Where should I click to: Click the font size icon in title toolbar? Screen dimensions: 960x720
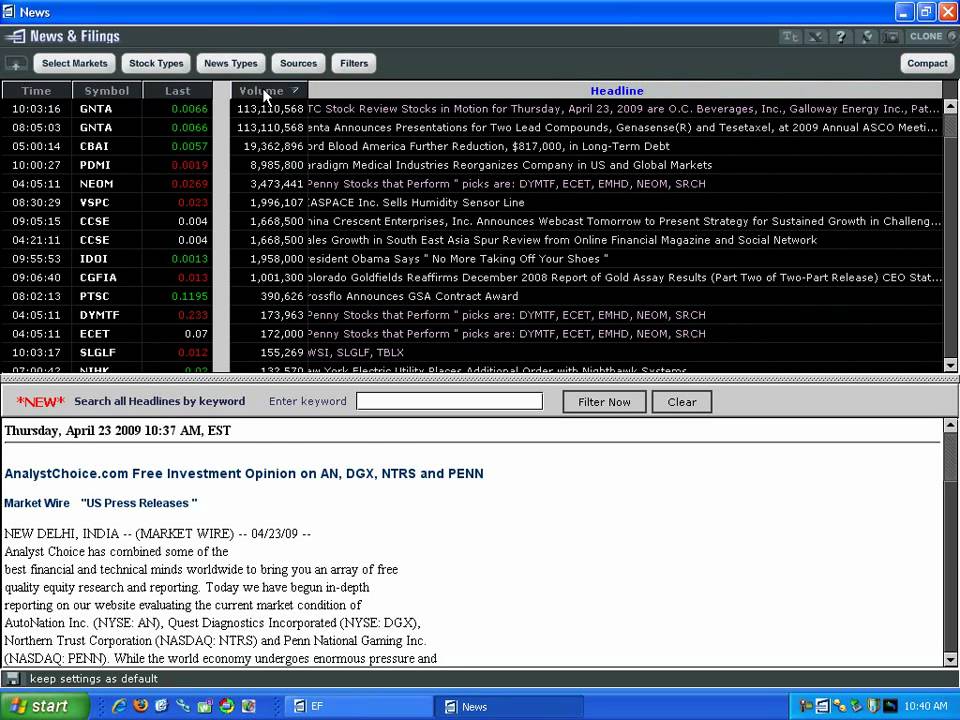click(x=790, y=37)
